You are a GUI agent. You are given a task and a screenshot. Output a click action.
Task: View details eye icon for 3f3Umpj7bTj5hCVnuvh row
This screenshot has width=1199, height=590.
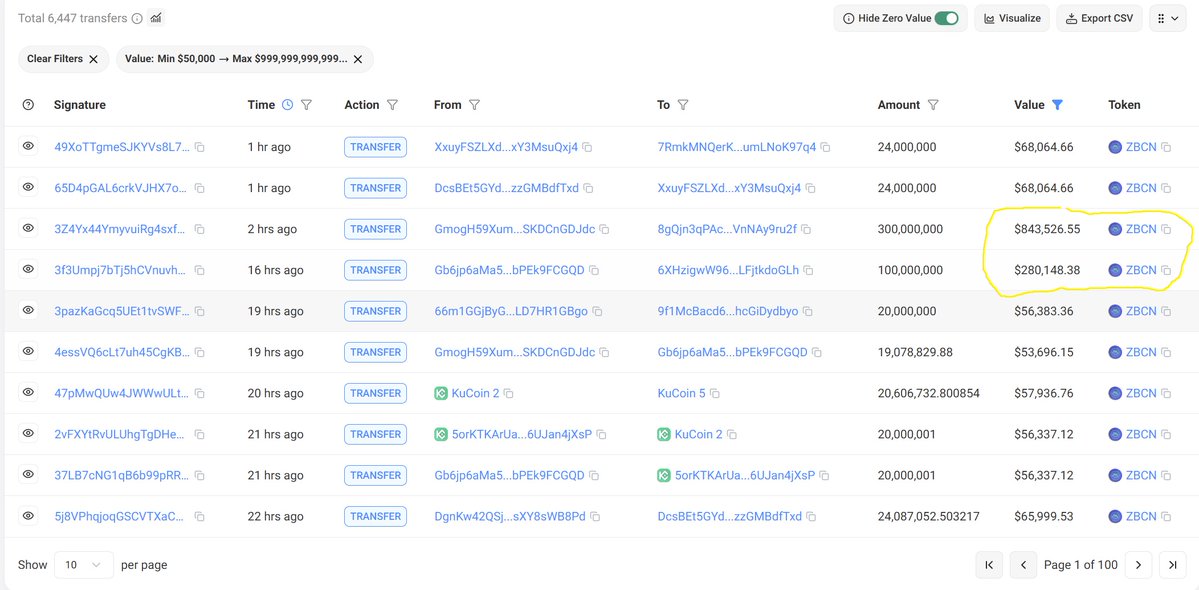pos(28,269)
